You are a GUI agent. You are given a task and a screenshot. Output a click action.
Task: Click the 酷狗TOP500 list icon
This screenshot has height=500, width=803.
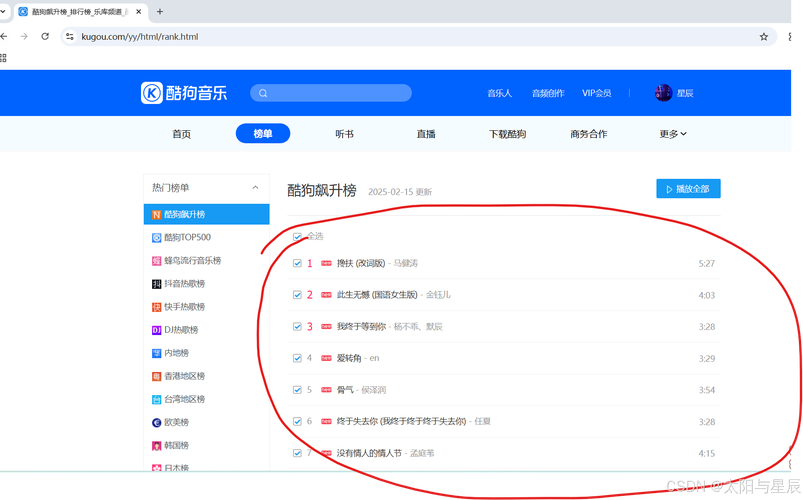[157, 238]
